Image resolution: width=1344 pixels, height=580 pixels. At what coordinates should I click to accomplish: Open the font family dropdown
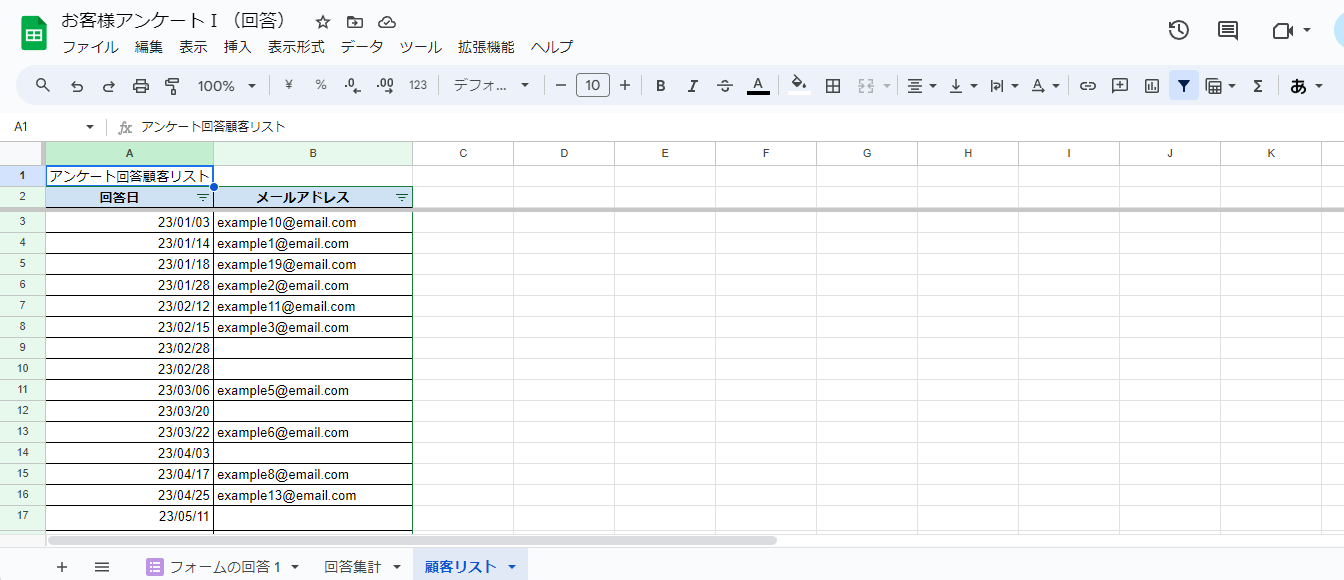tap(491, 86)
